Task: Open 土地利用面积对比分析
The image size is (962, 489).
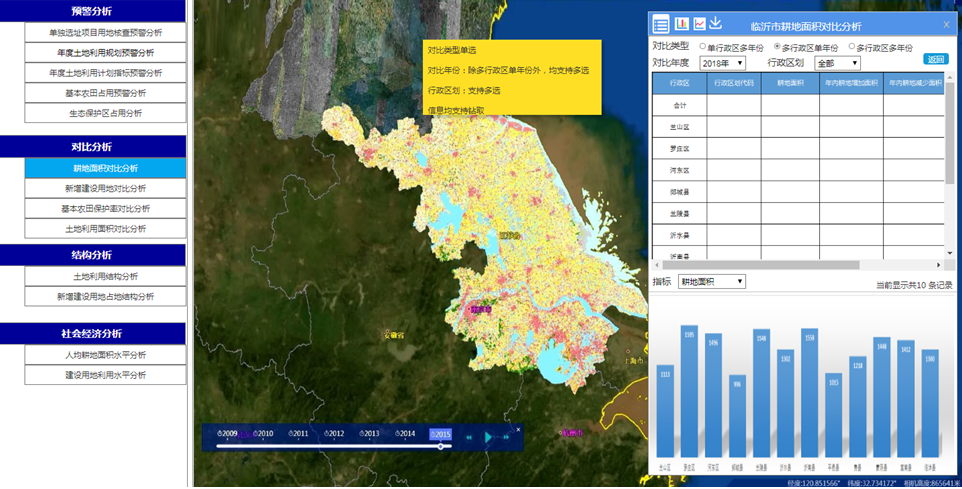Action: (106, 229)
